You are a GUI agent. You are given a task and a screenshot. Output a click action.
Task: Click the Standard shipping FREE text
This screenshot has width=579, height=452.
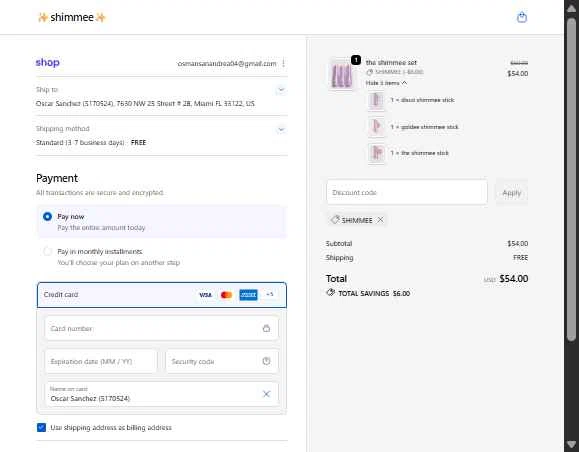point(91,143)
